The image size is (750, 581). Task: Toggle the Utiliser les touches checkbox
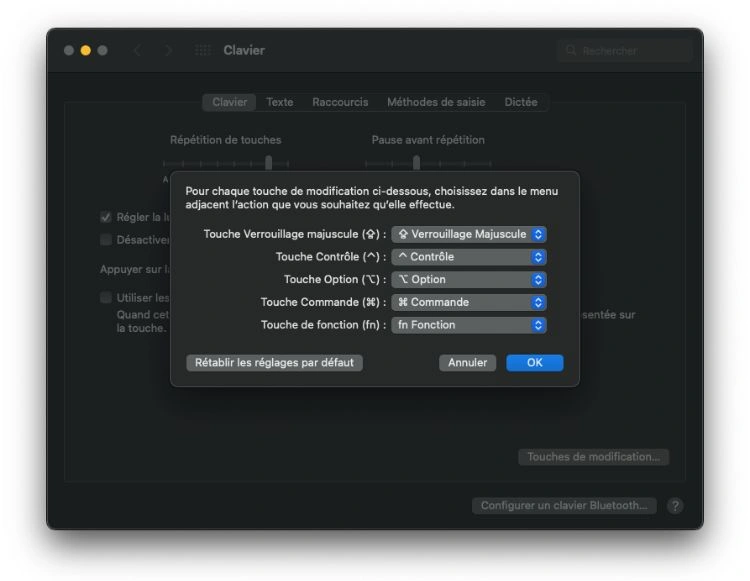click(106, 297)
